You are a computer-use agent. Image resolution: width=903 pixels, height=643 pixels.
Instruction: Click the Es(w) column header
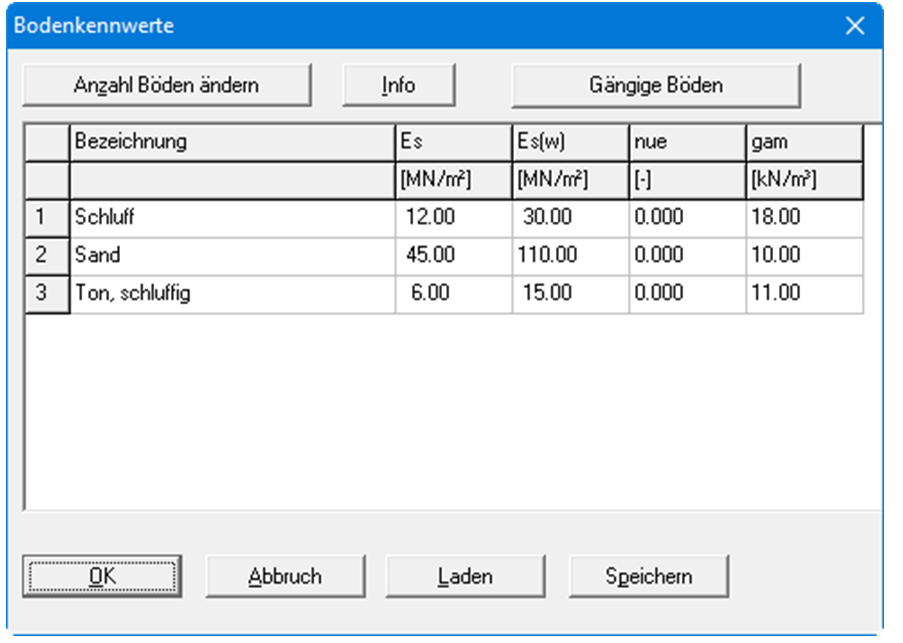click(x=570, y=142)
